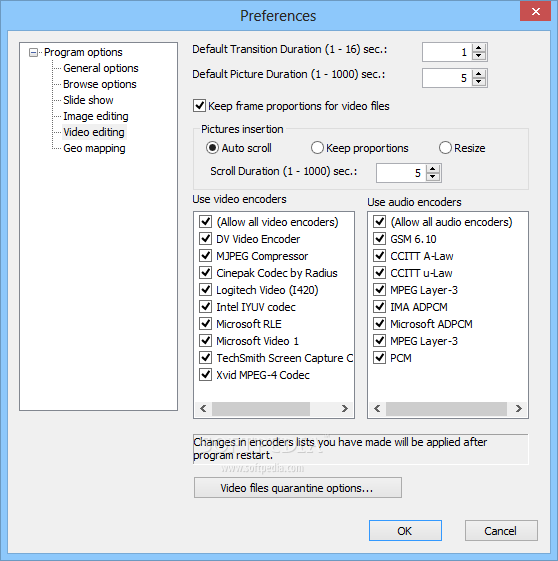Click the Default Picture Duration field

tap(447, 78)
